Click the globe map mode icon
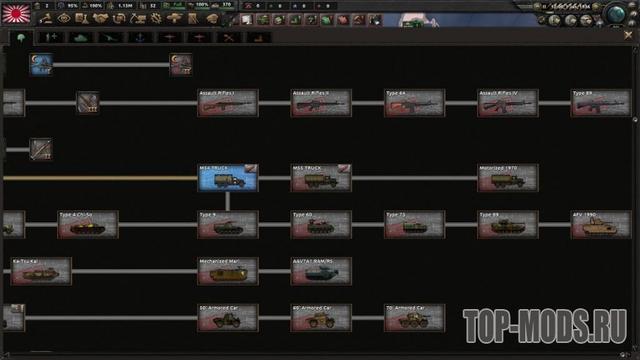This screenshot has width=640, height=360. (x=616, y=14)
